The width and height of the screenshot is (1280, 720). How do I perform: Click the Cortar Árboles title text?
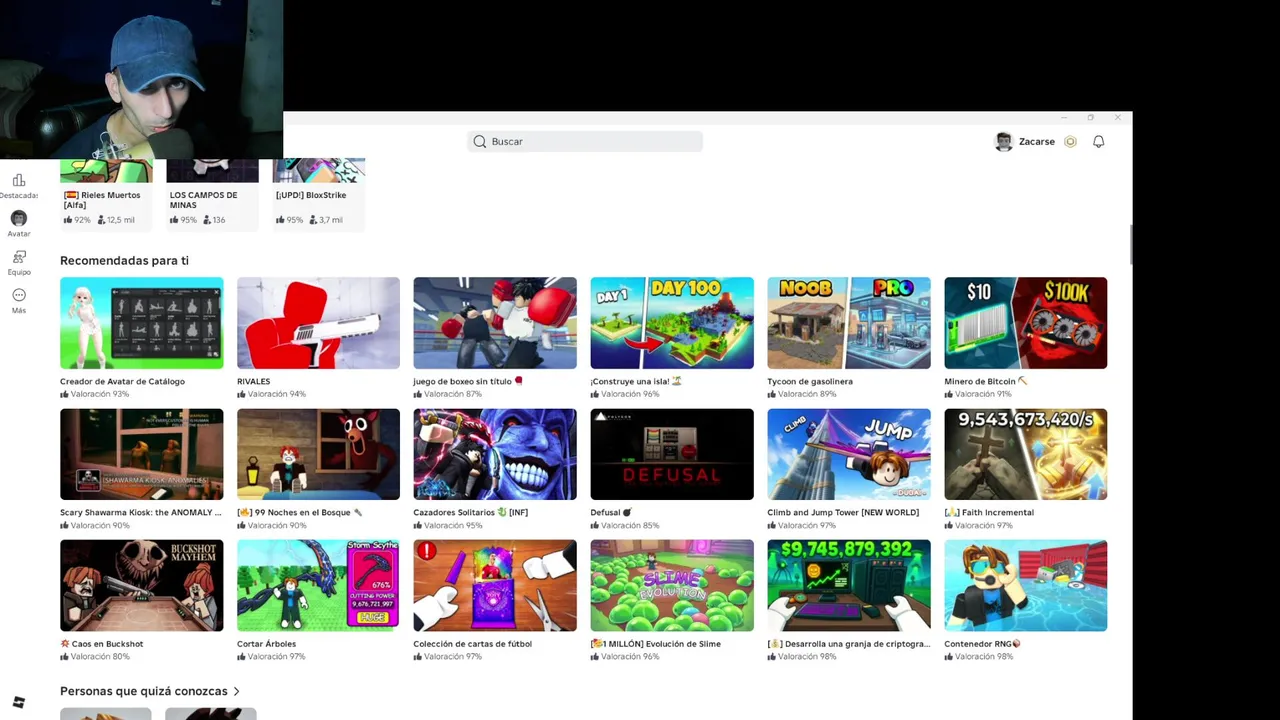(266, 644)
